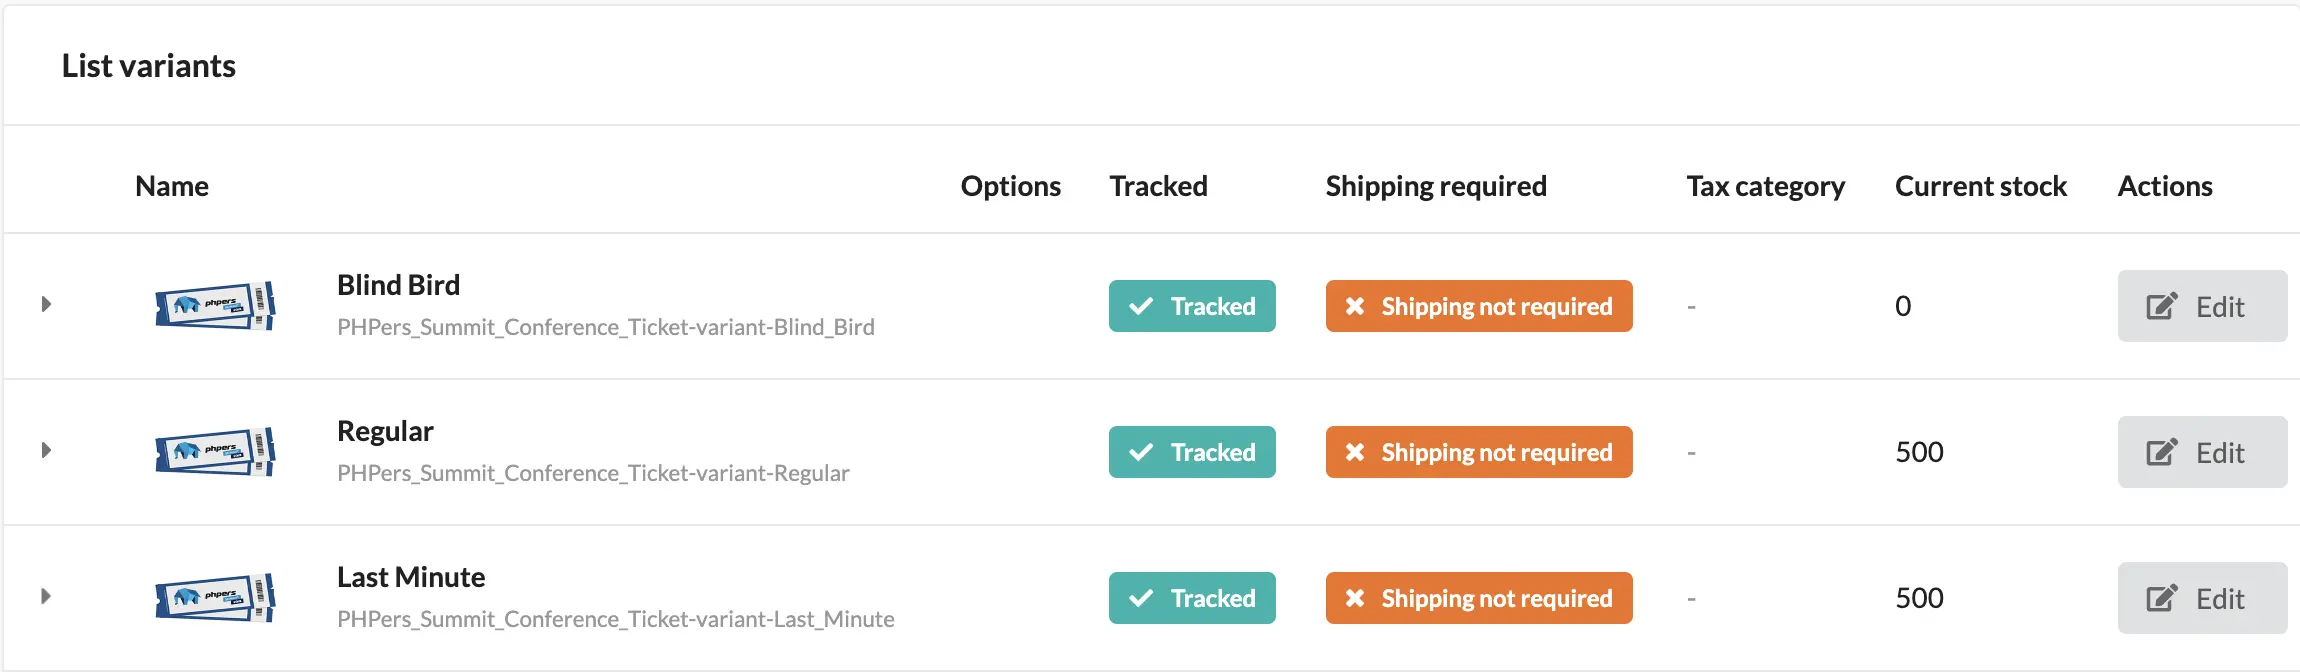
Task: Click the Tax category column header
Action: click(x=1765, y=186)
